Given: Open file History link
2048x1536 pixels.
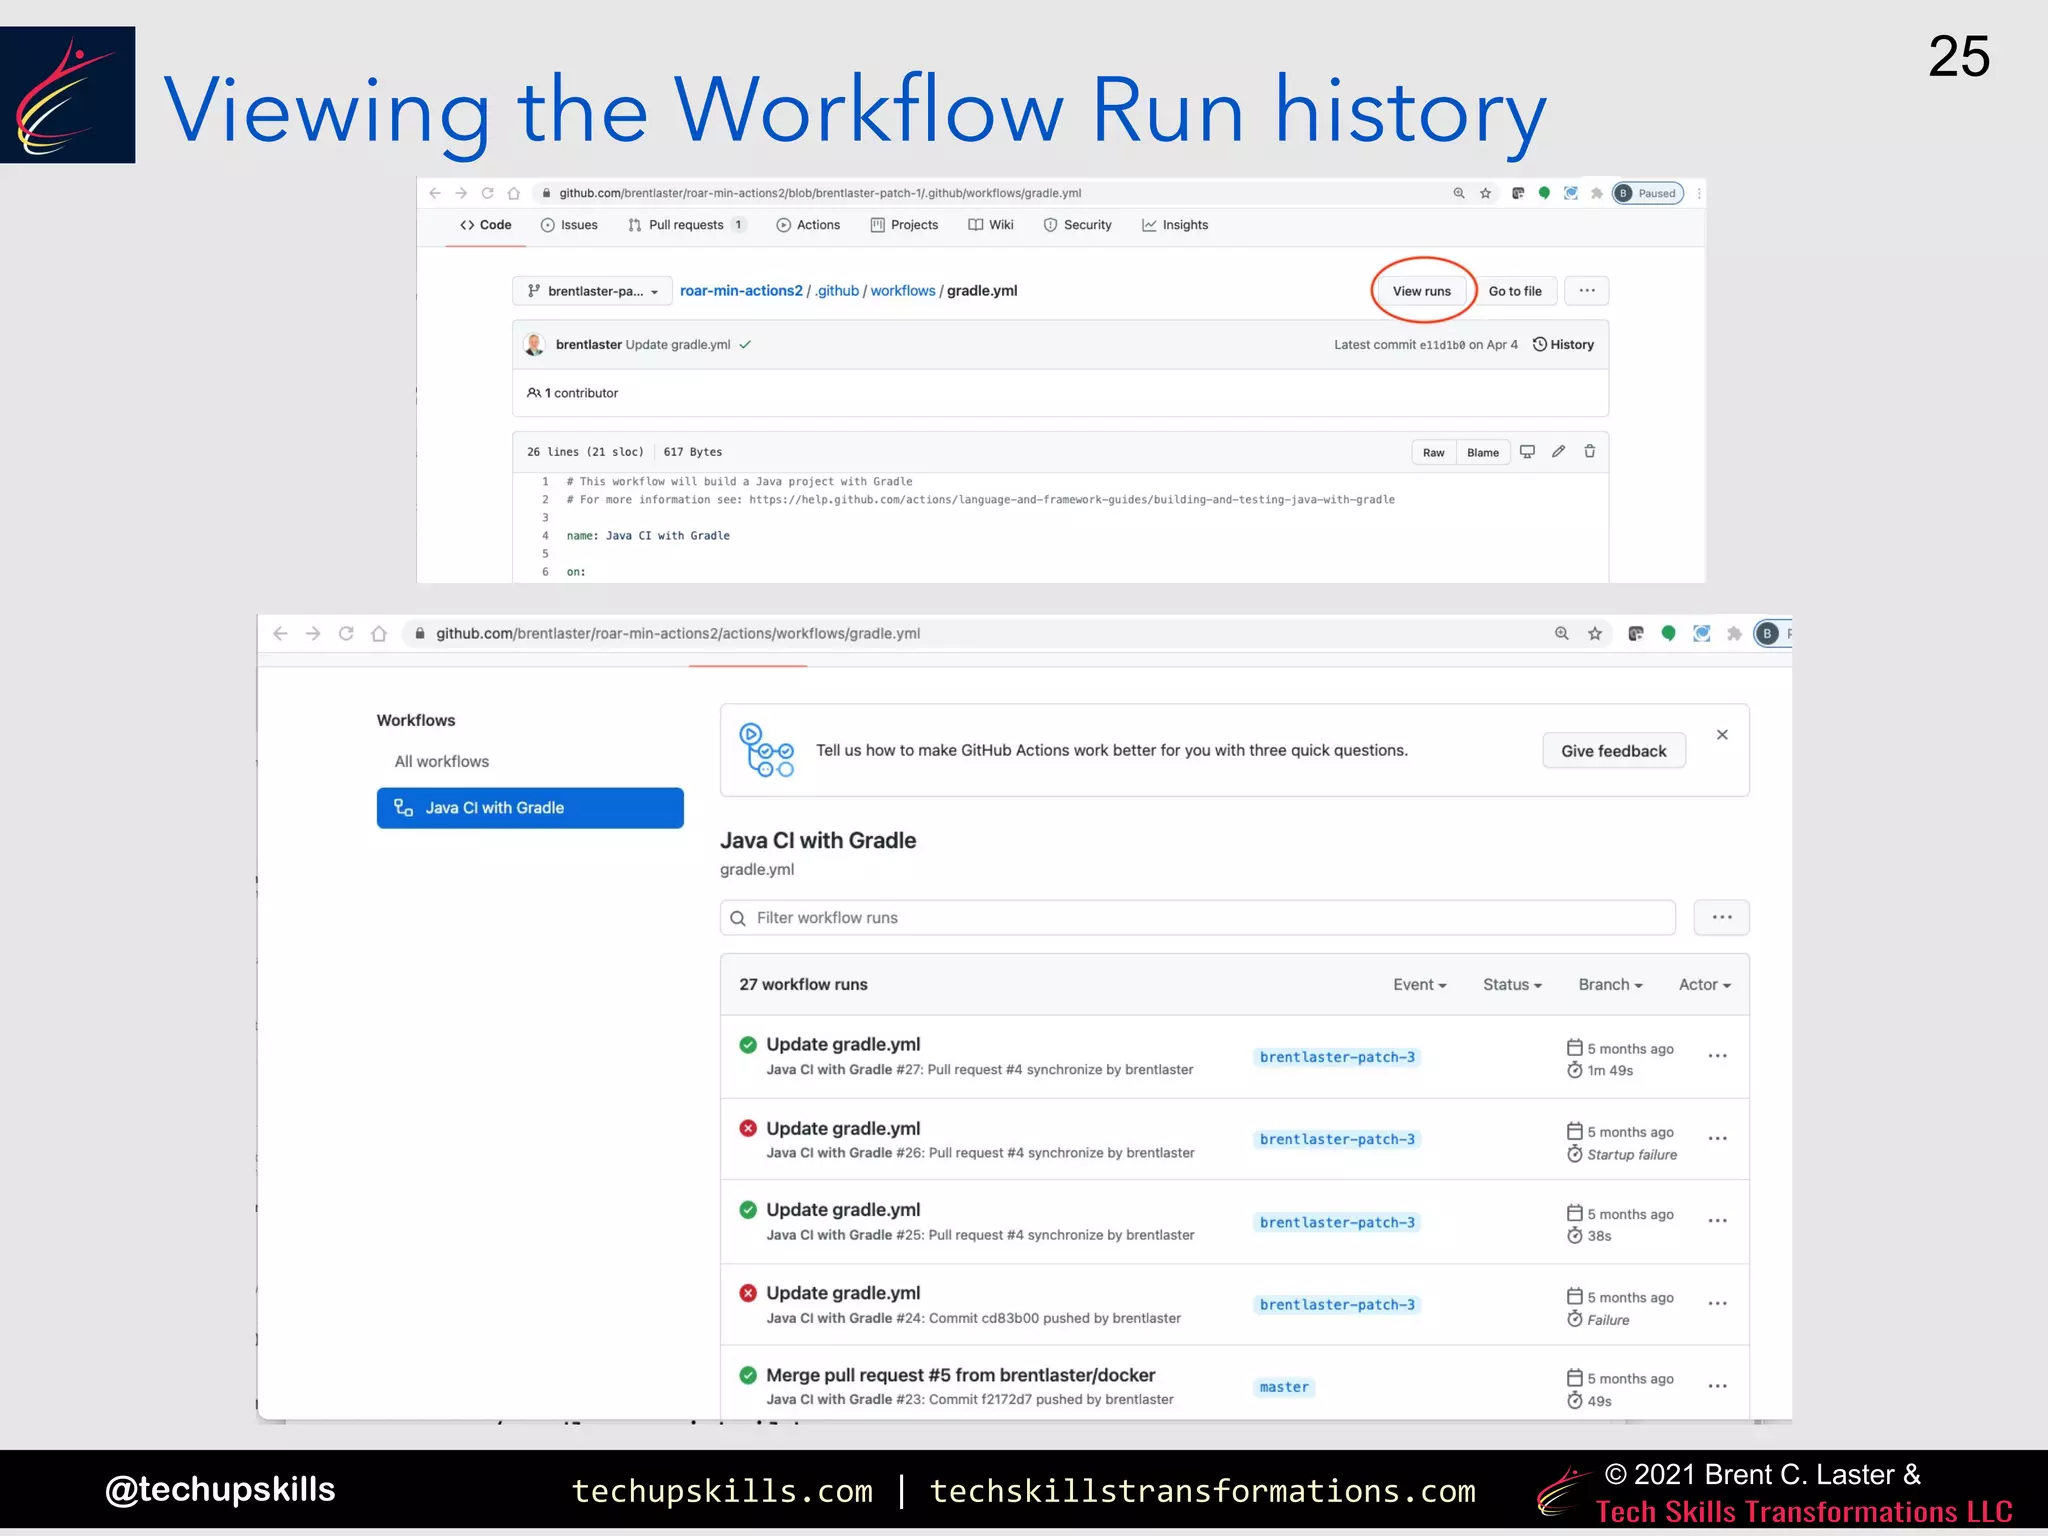Looking at the screenshot, I should coord(1563,345).
